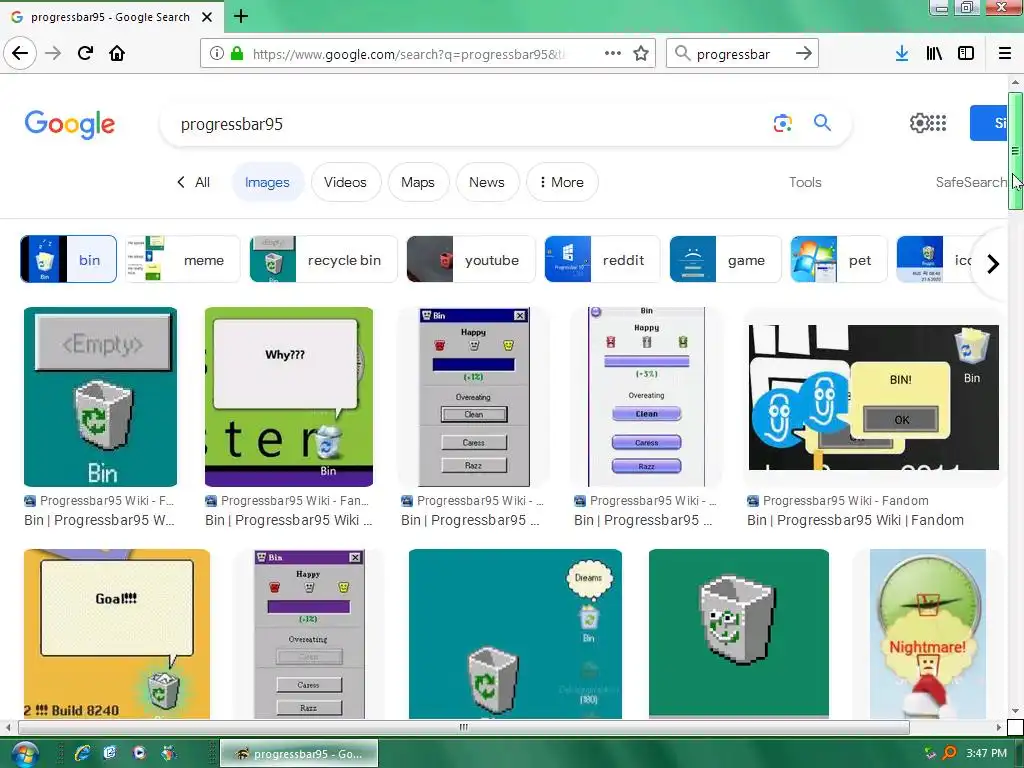
Task: Click the green padlock security icon
Action: [x=237, y=54]
